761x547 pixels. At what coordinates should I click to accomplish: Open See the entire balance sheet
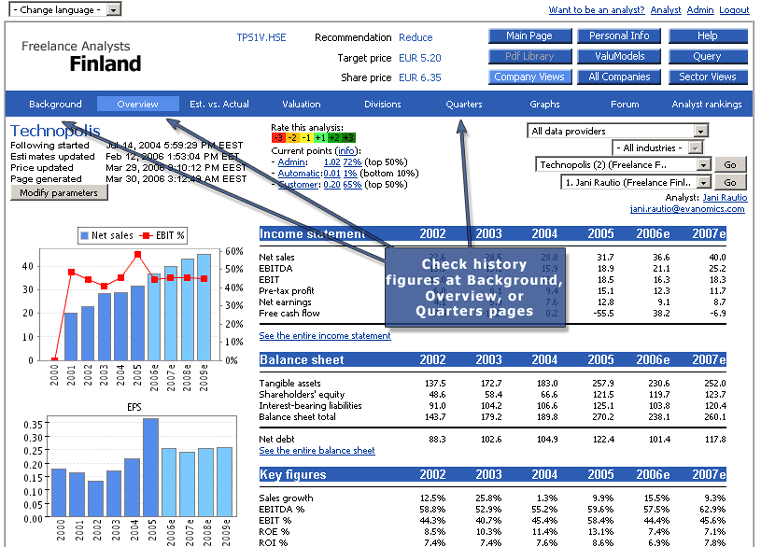pyautogui.click(x=317, y=450)
